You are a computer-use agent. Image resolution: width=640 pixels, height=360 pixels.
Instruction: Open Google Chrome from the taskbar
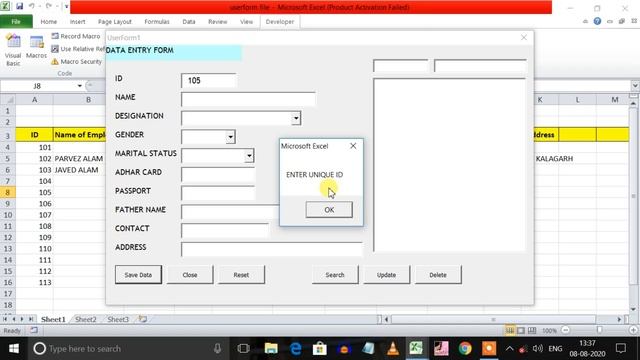coord(465,349)
